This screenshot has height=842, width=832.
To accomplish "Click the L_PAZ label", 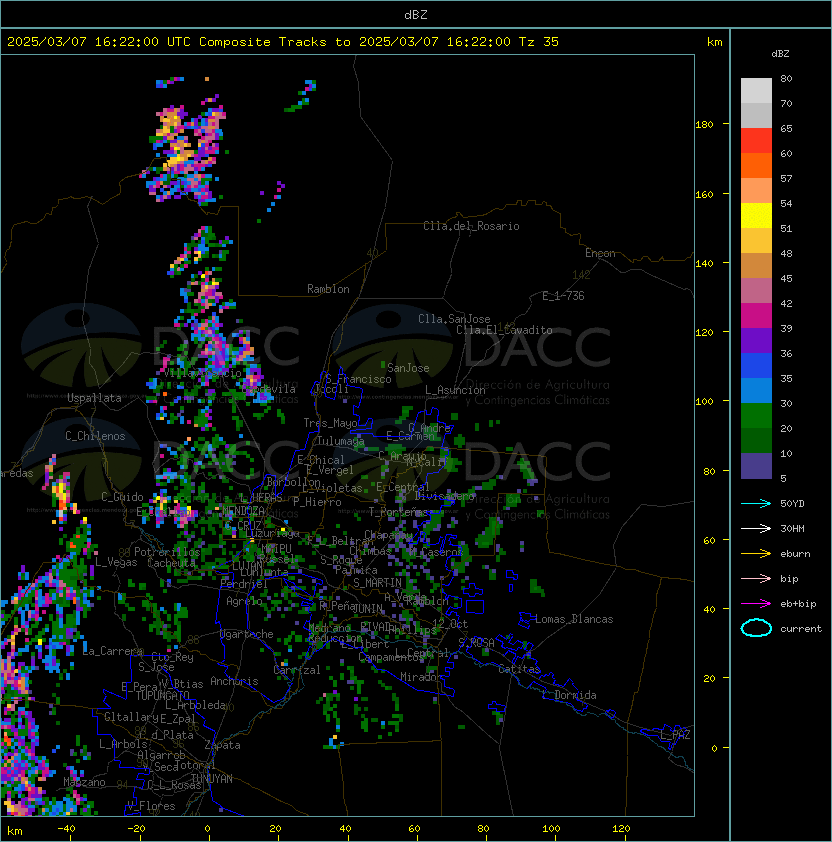I will point(675,735).
